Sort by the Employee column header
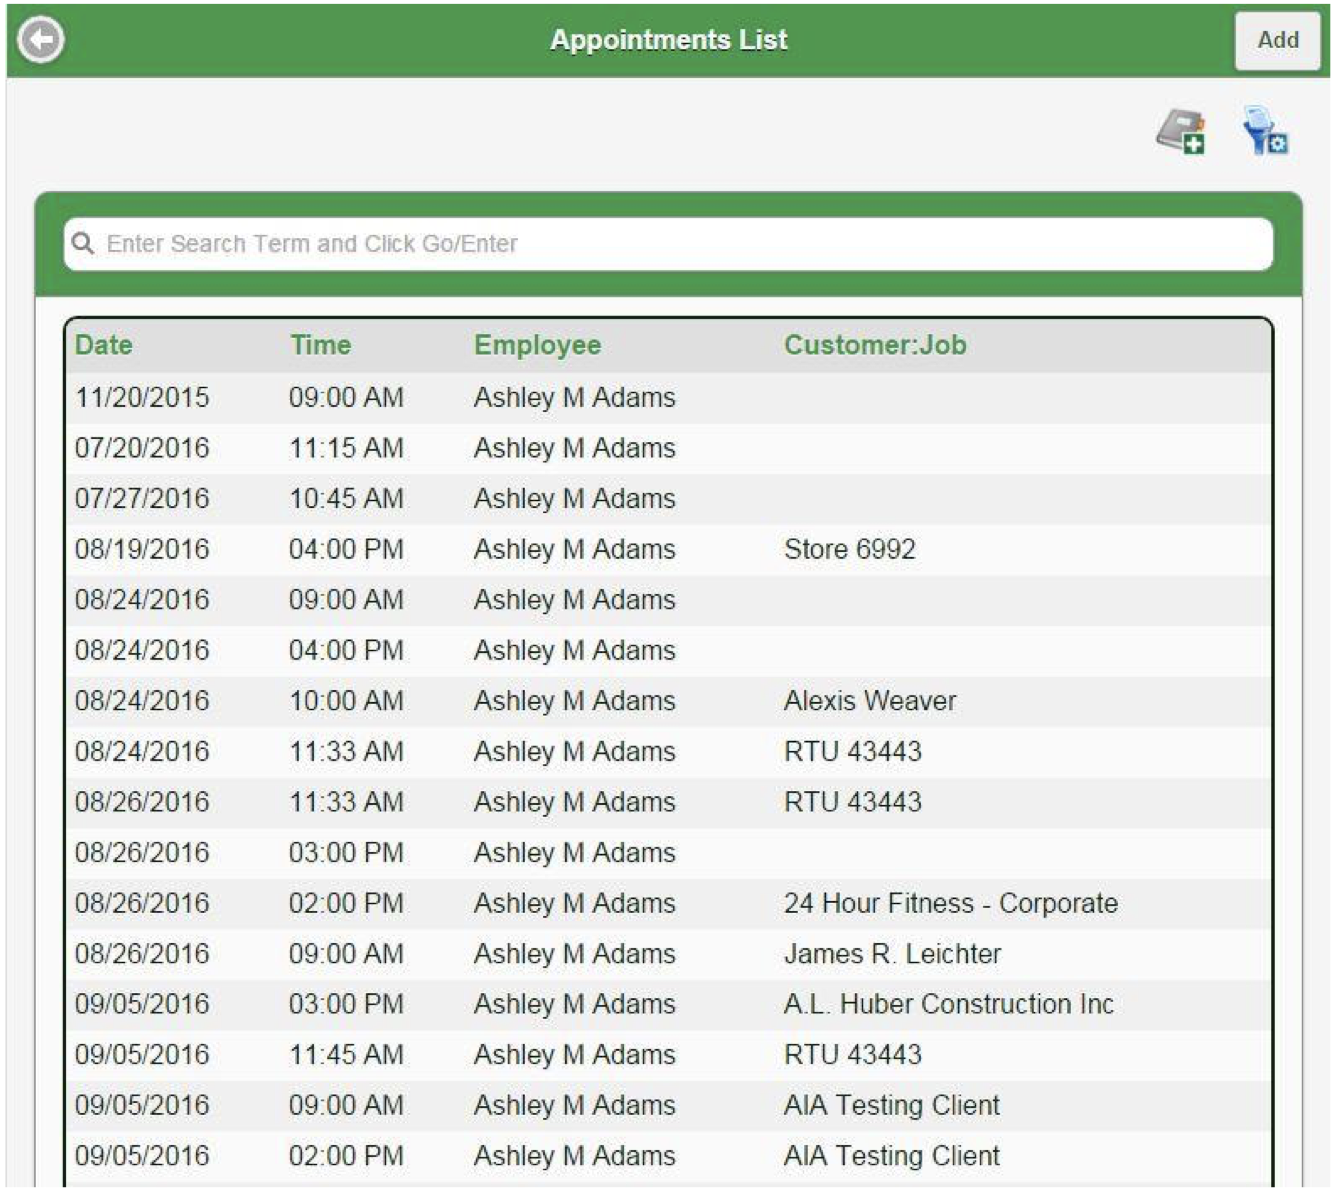This screenshot has width=1332, height=1200. (x=536, y=346)
